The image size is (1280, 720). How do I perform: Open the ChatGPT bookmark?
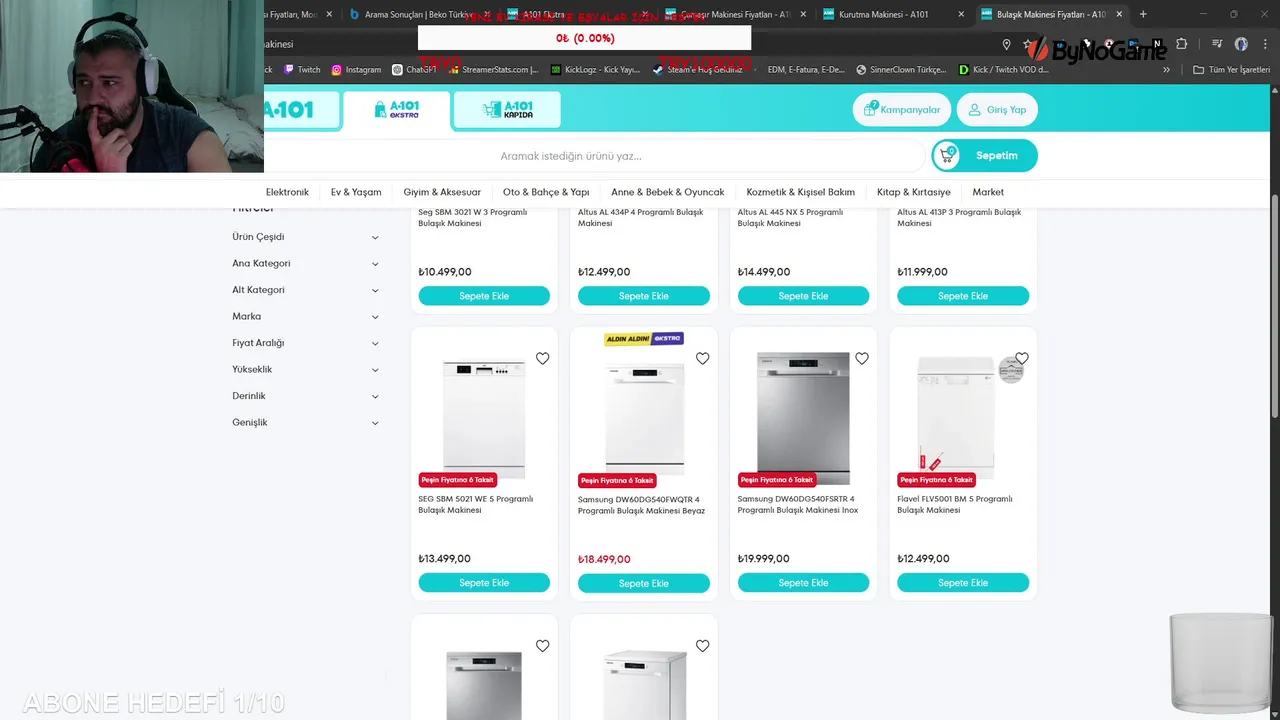(x=414, y=70)
